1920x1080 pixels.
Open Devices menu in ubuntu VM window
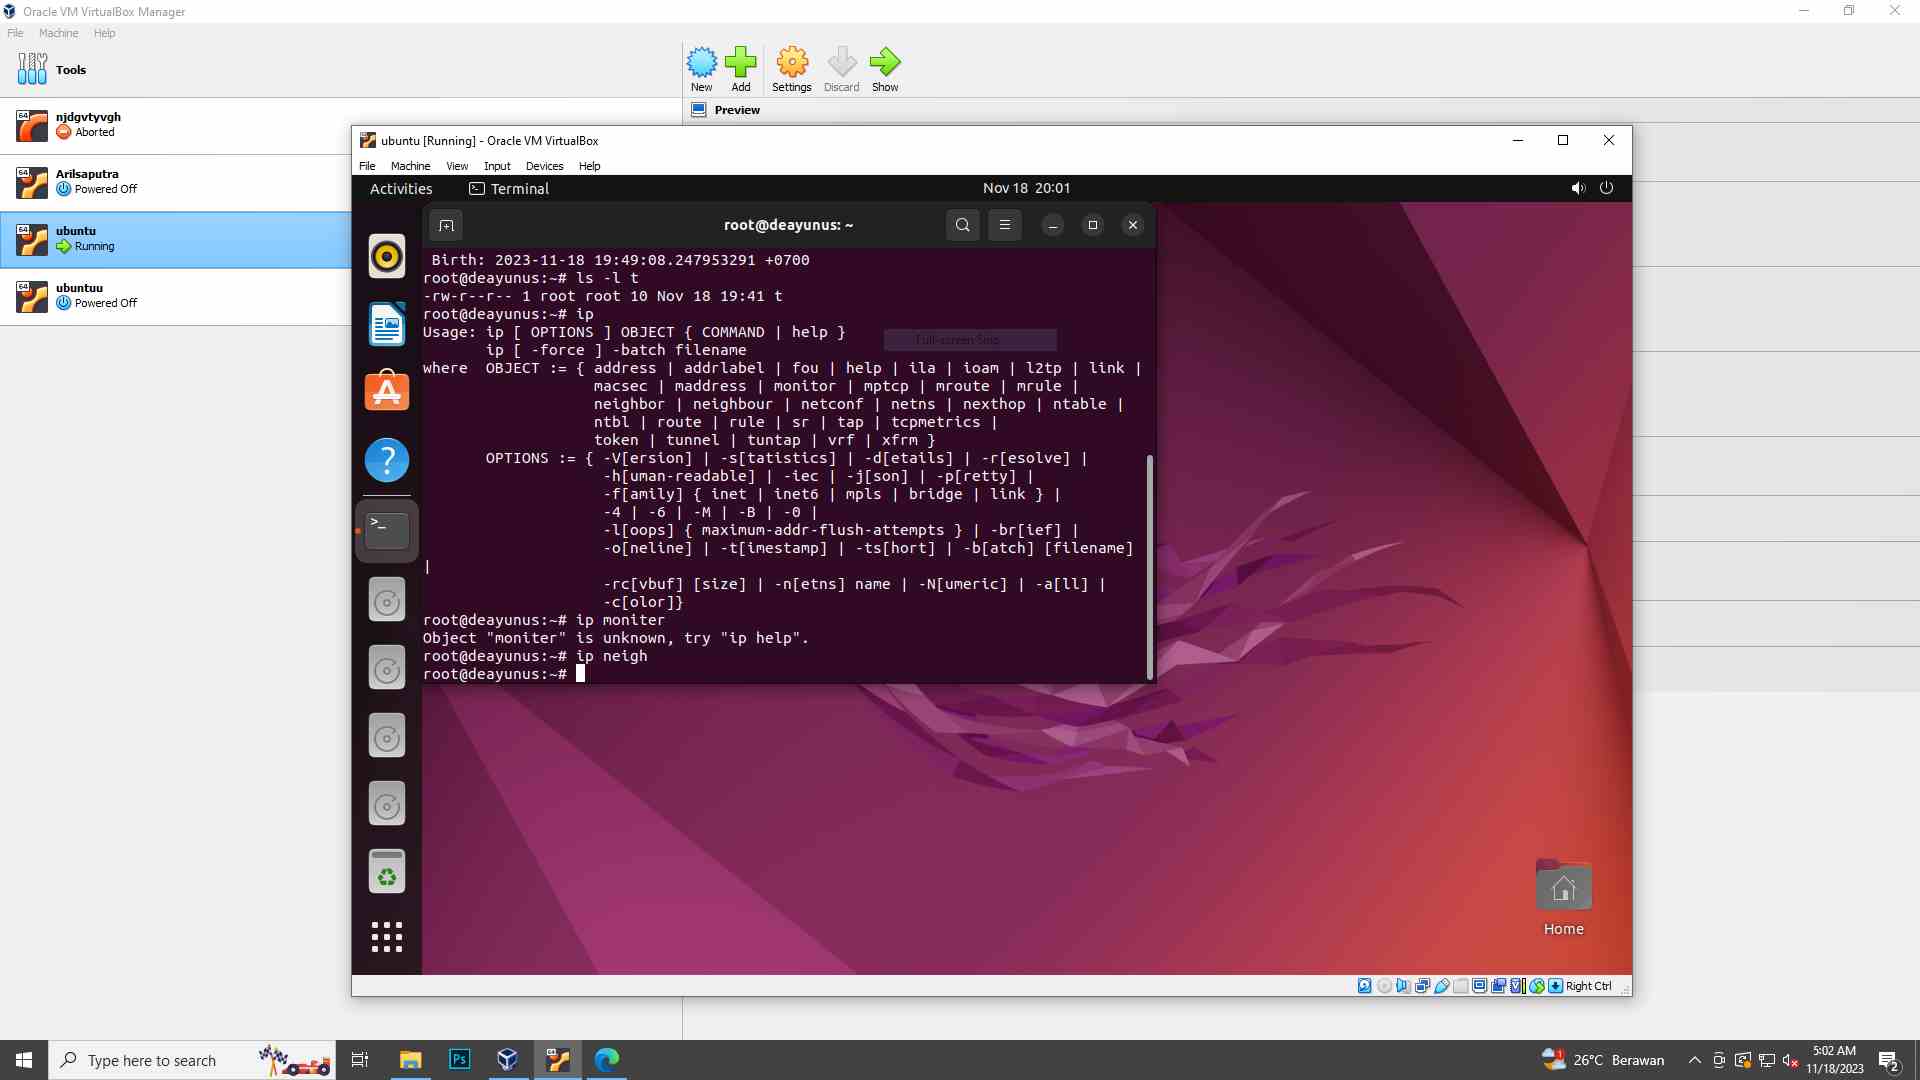pyautogui.click(x=544, y=166)
